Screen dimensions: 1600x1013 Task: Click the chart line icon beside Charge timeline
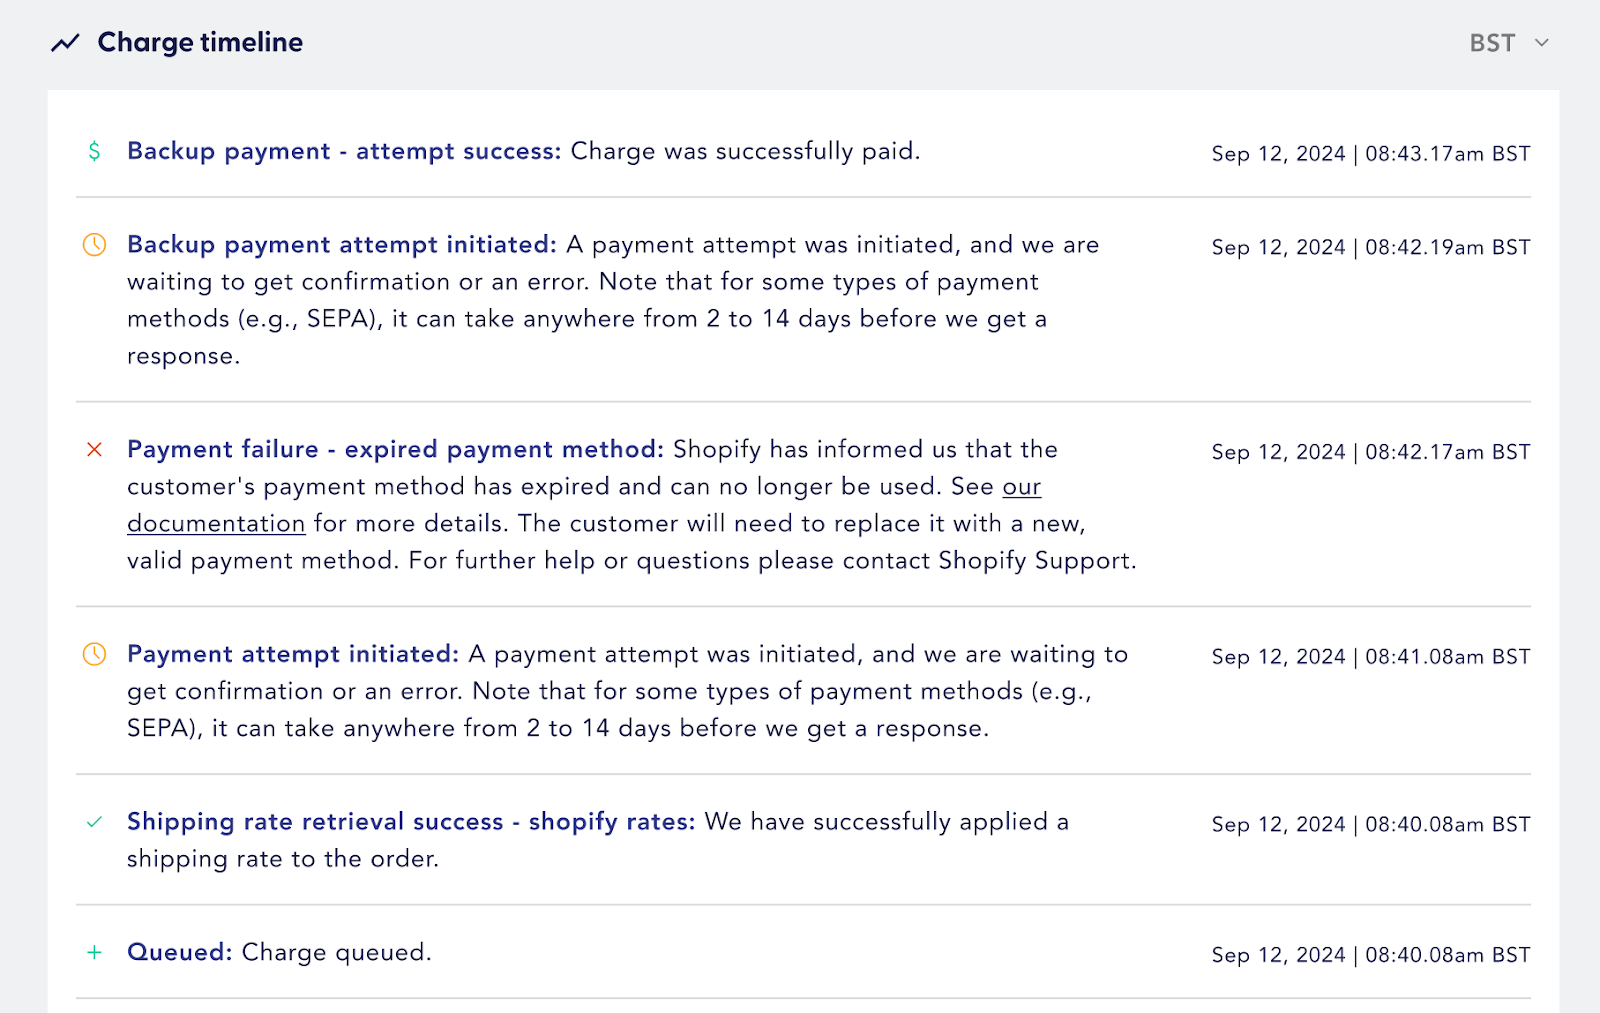click(x=64, y=42)
